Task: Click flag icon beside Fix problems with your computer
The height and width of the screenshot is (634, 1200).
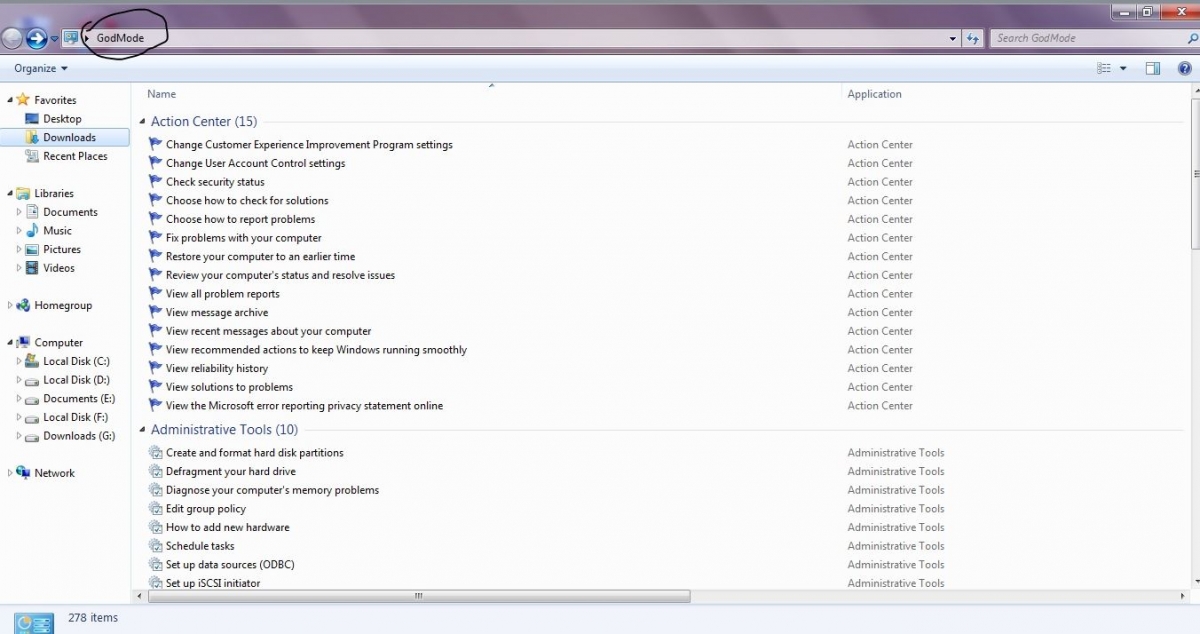Action: [x=155, y=237]
